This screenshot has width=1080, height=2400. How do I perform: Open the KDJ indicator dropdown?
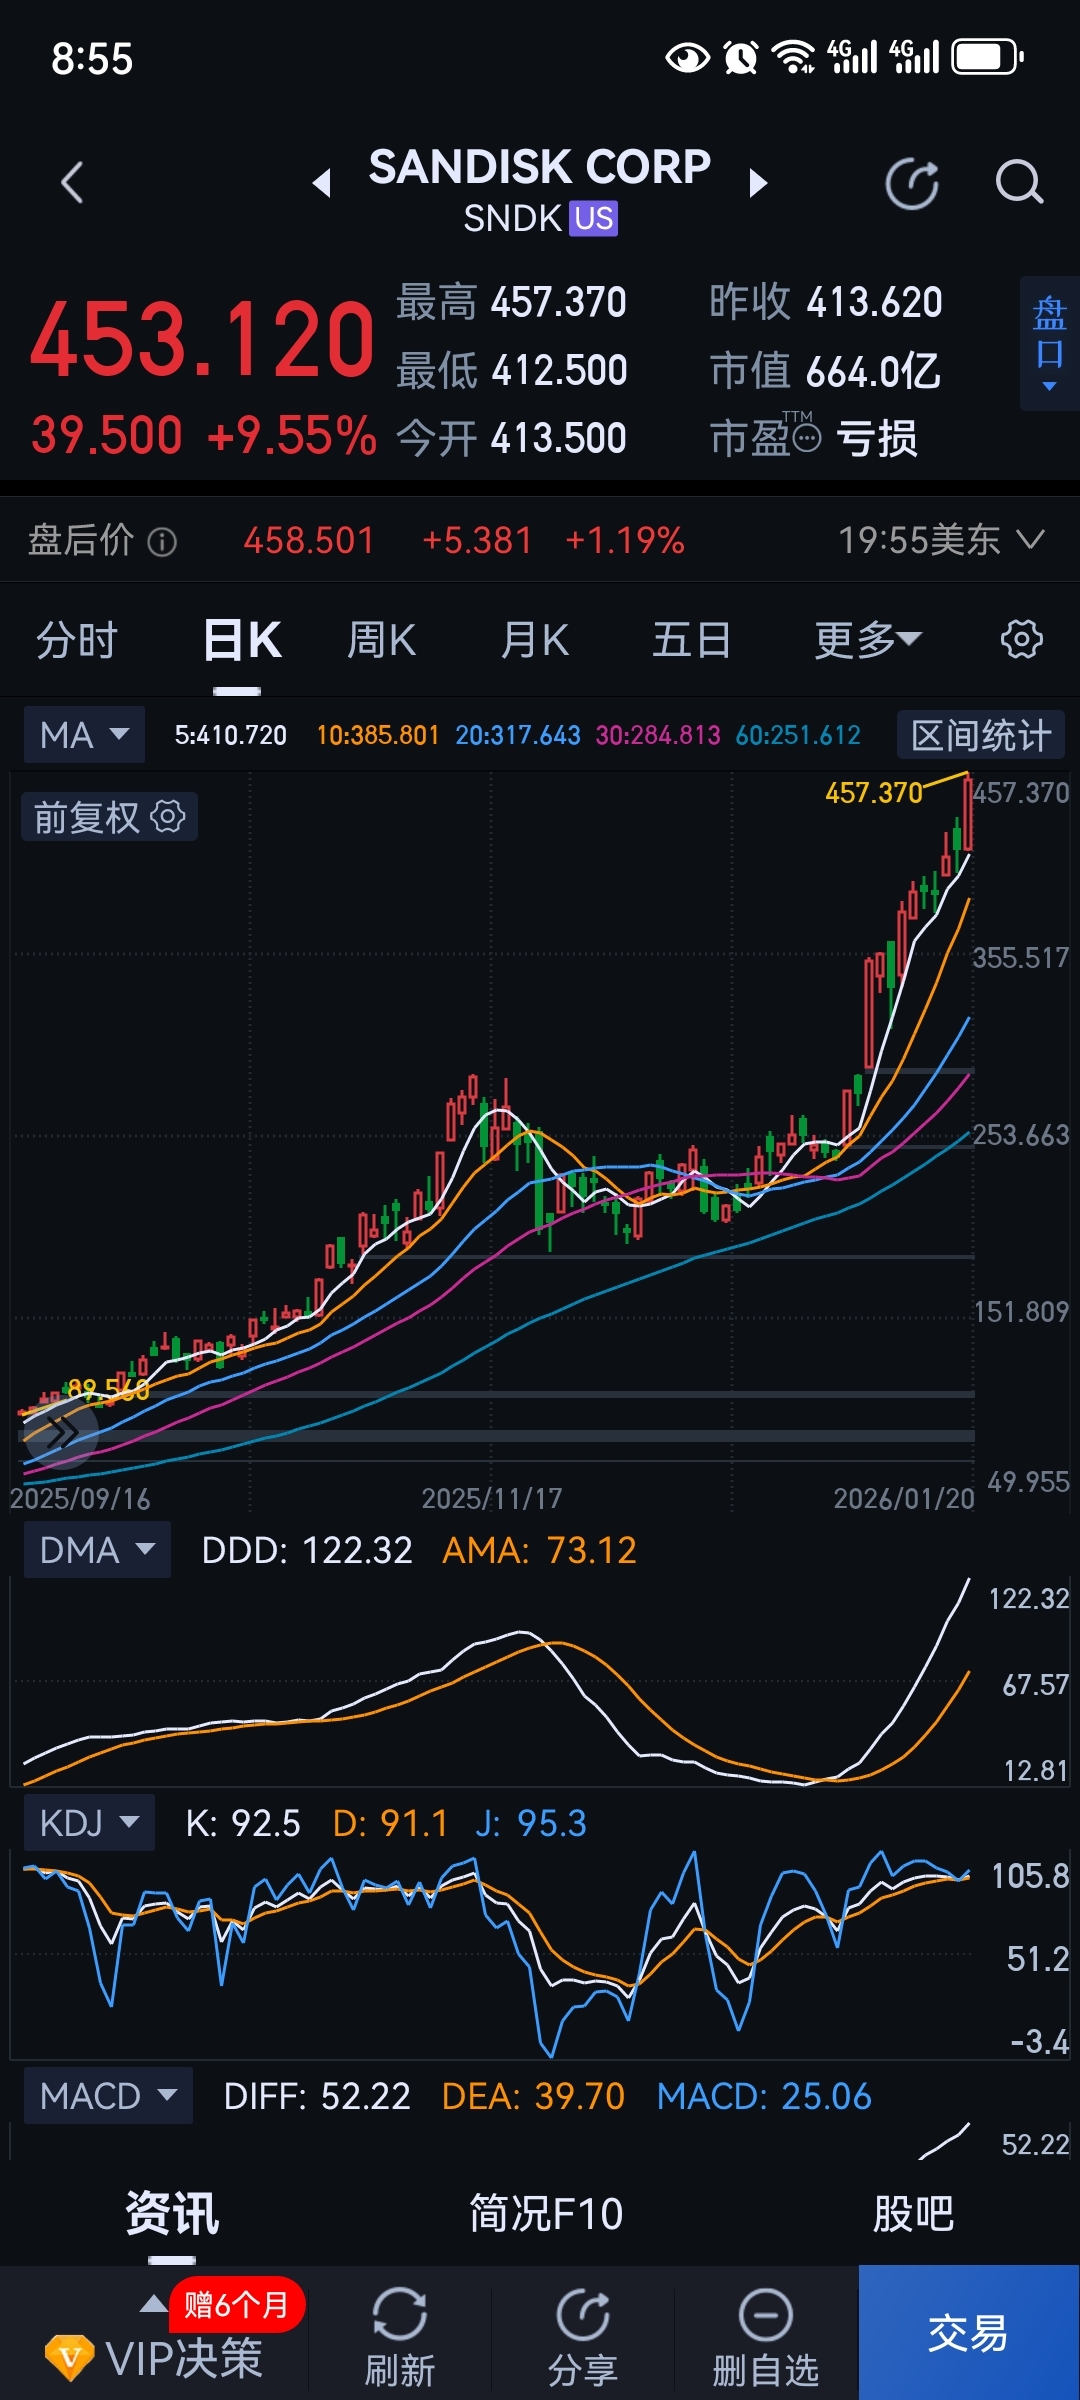[x=89, y=1822]
